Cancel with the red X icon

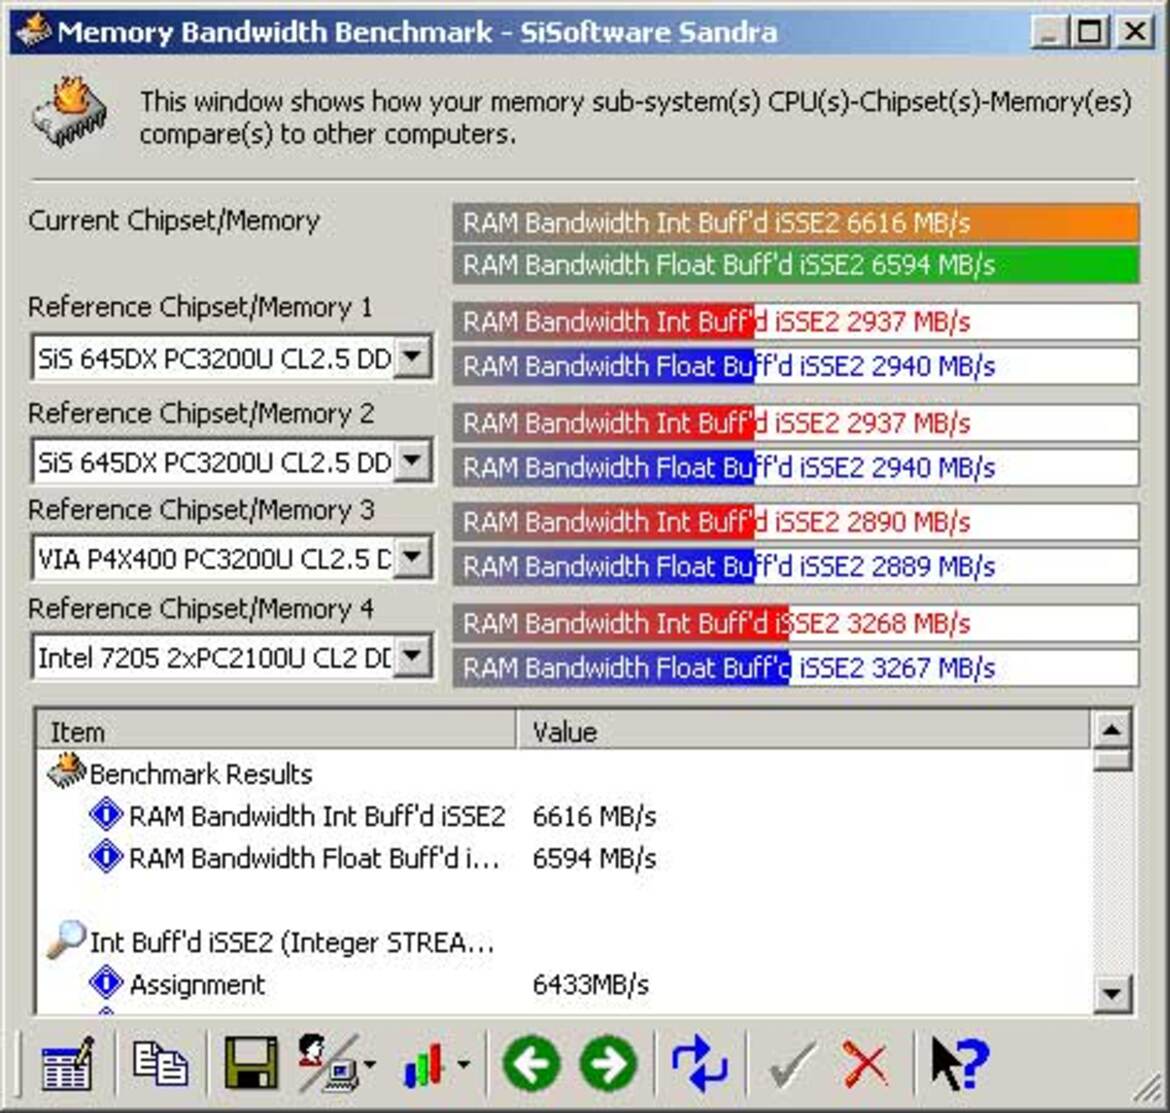click(866, 1063)
